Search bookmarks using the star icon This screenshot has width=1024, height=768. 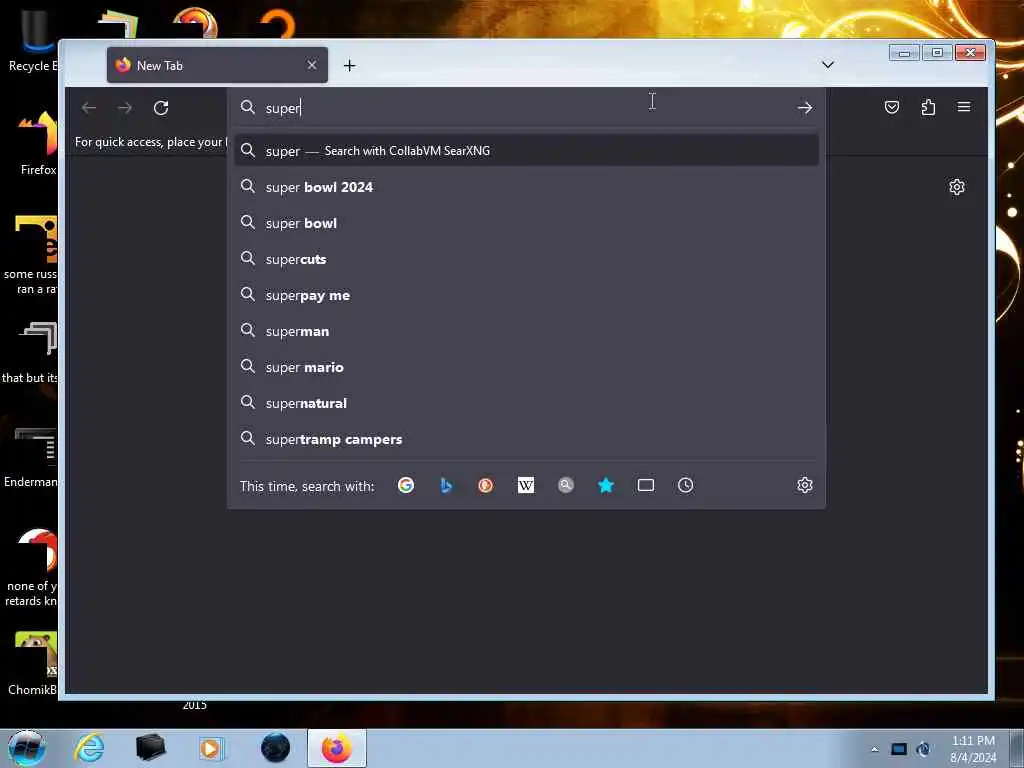tap(605, 485)
